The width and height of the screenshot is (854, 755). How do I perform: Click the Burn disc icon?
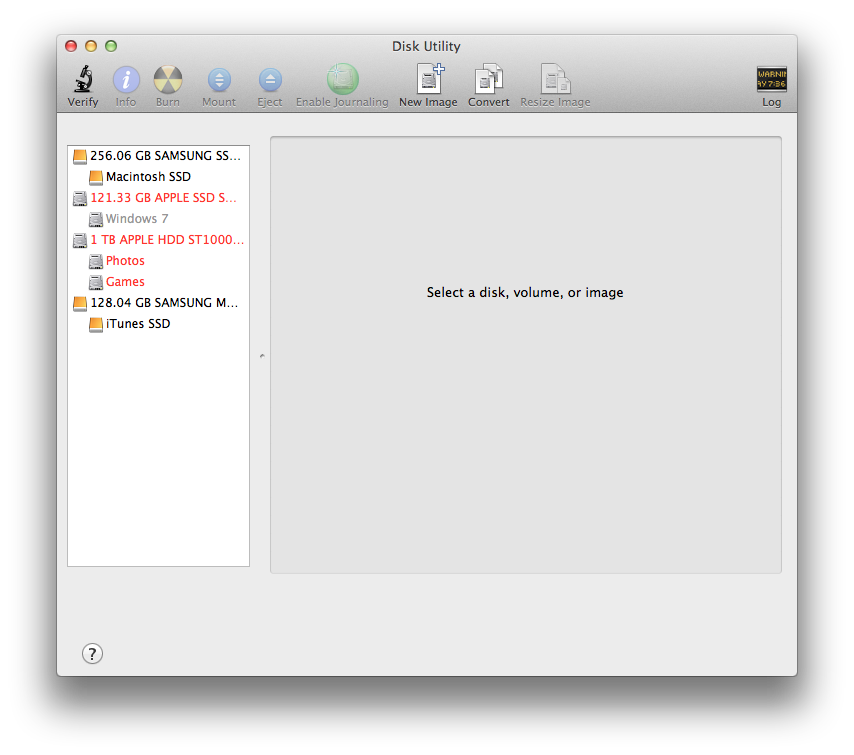point(168,80)
